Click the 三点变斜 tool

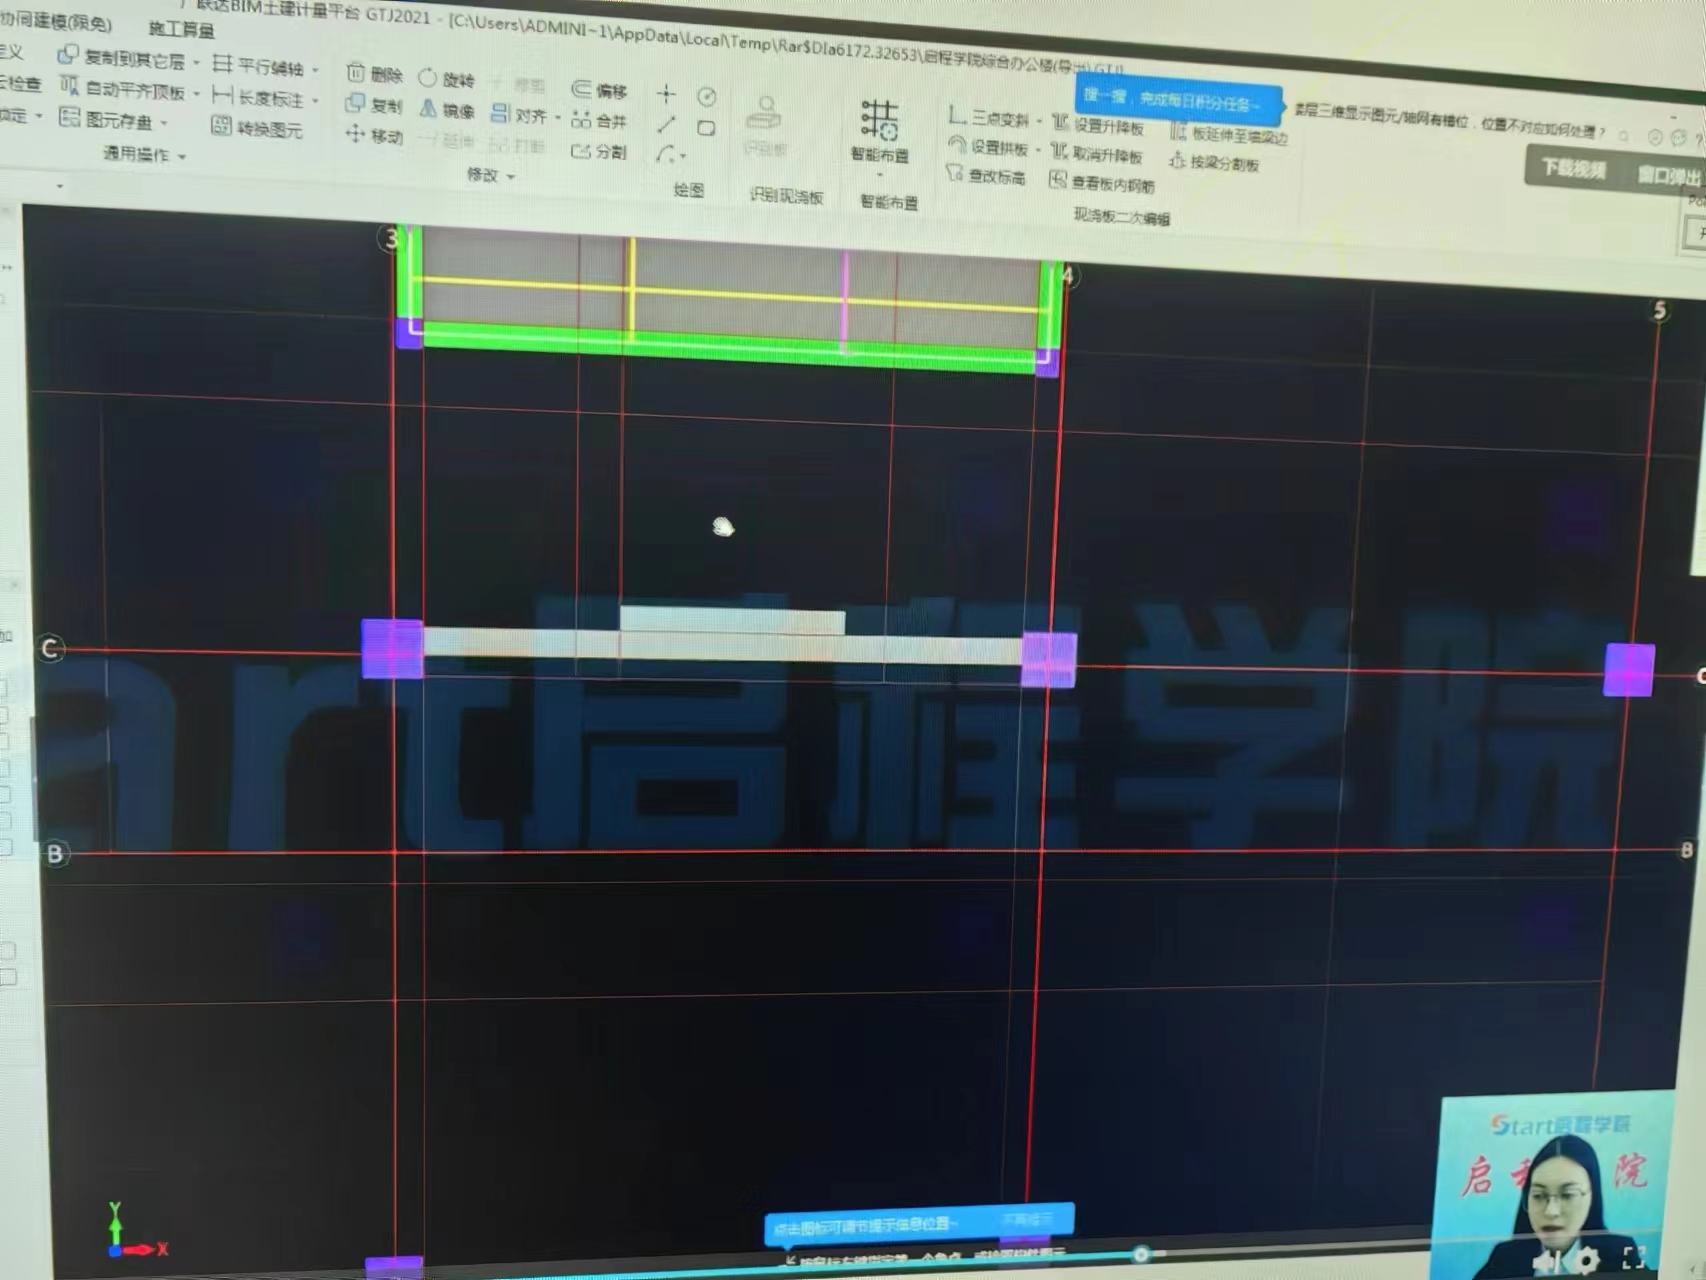click(x=988, y=118)
